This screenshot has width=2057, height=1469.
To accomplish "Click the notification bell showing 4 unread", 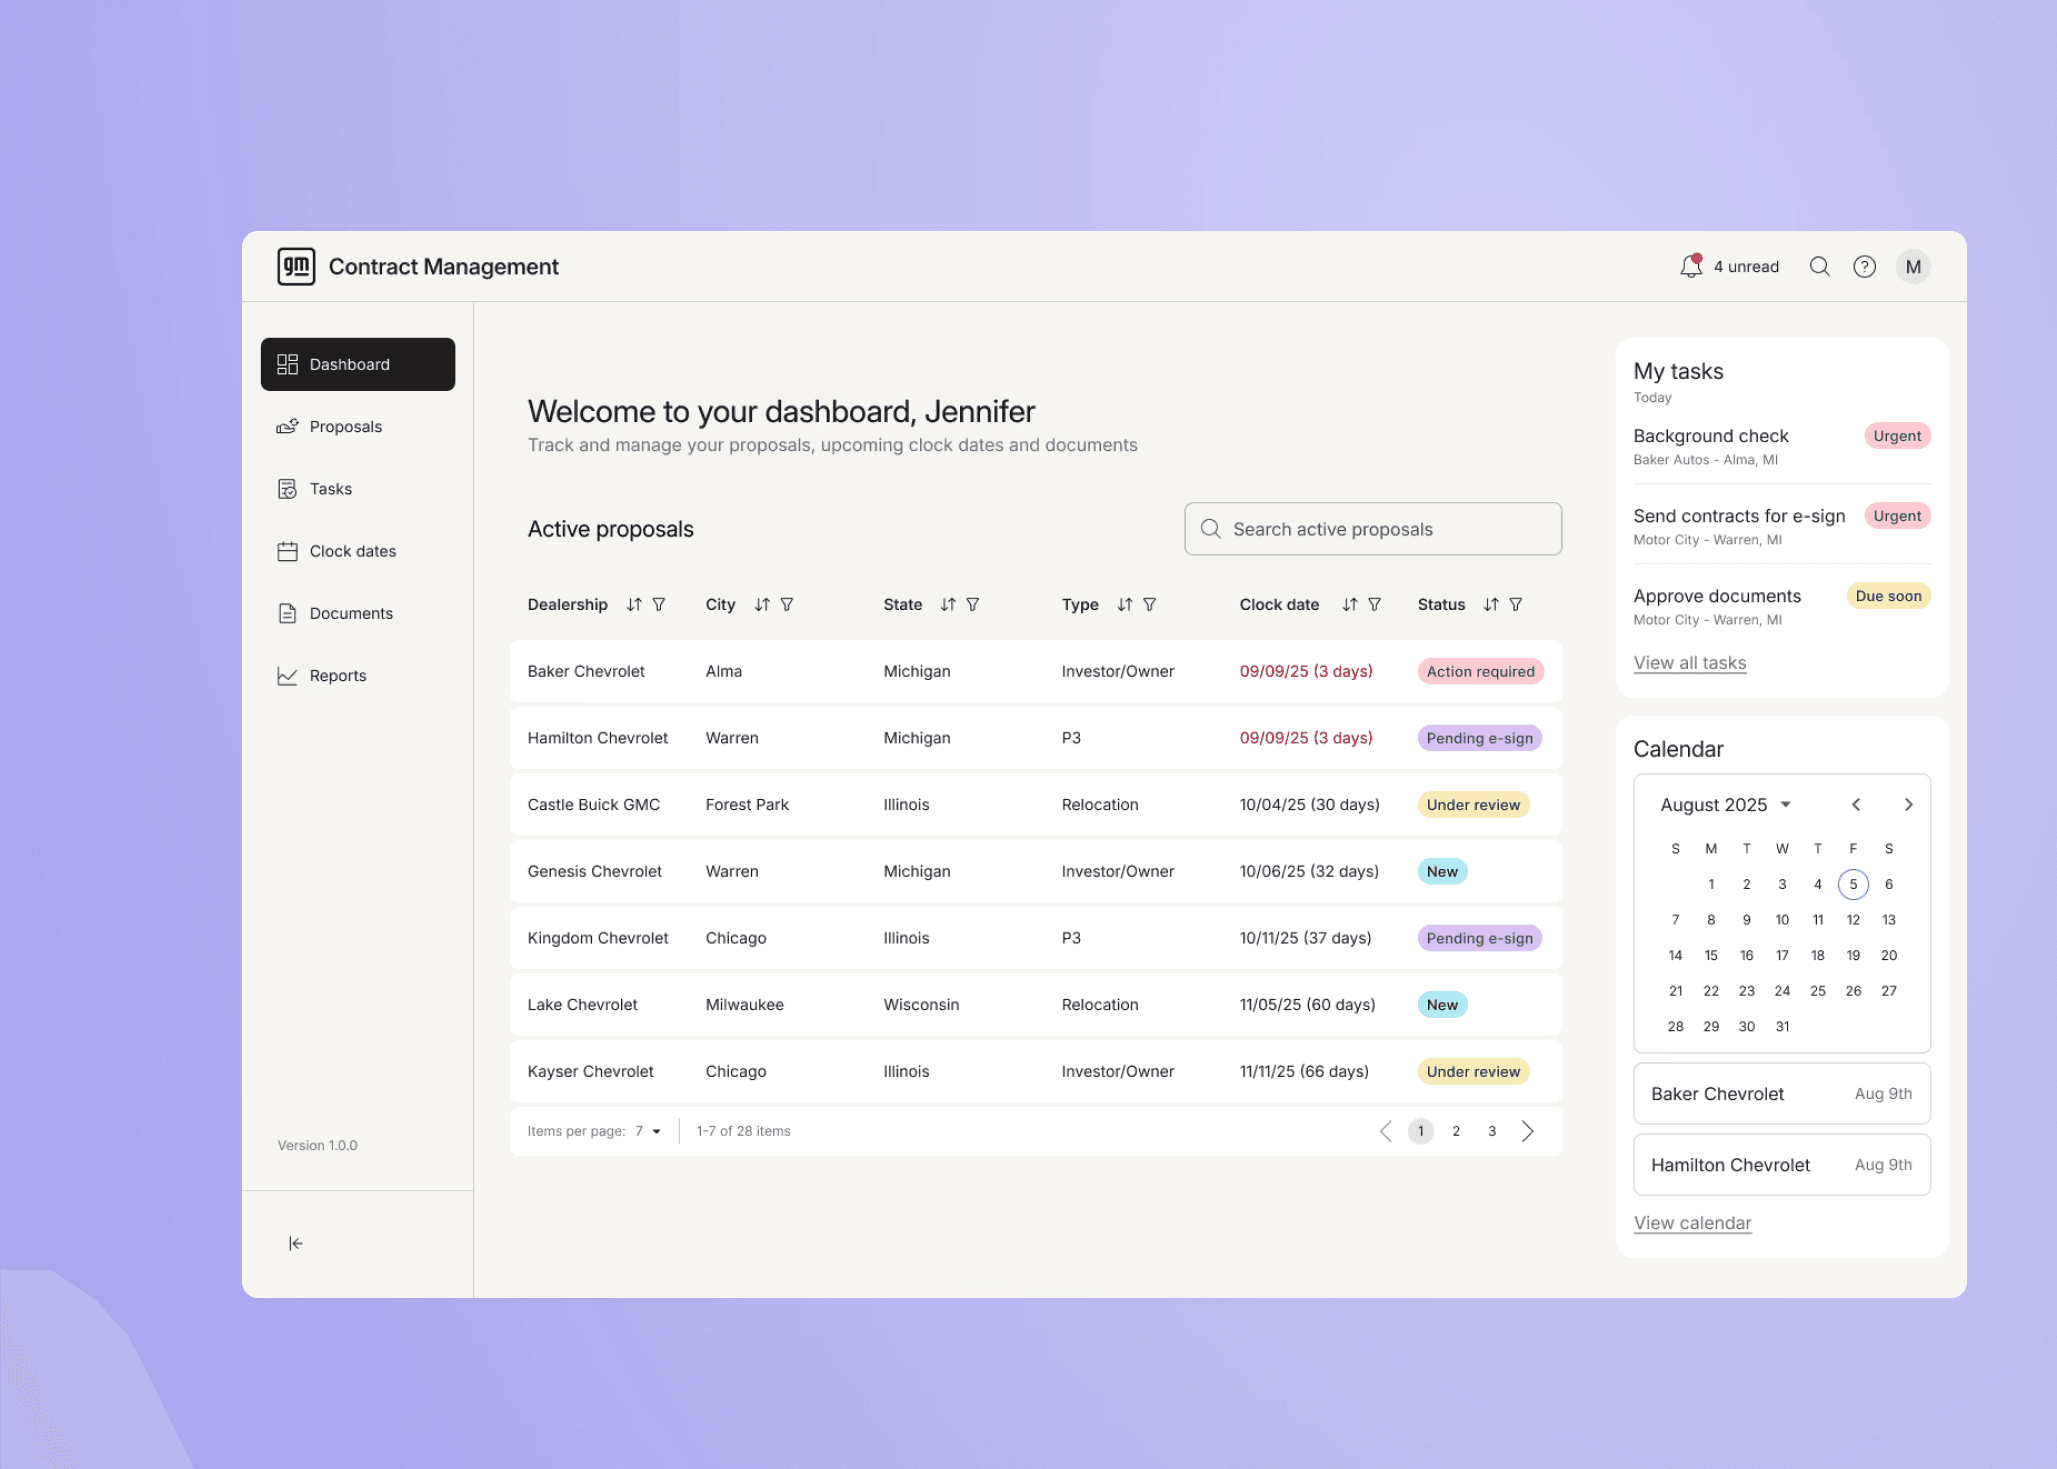I will (1690, 266).
